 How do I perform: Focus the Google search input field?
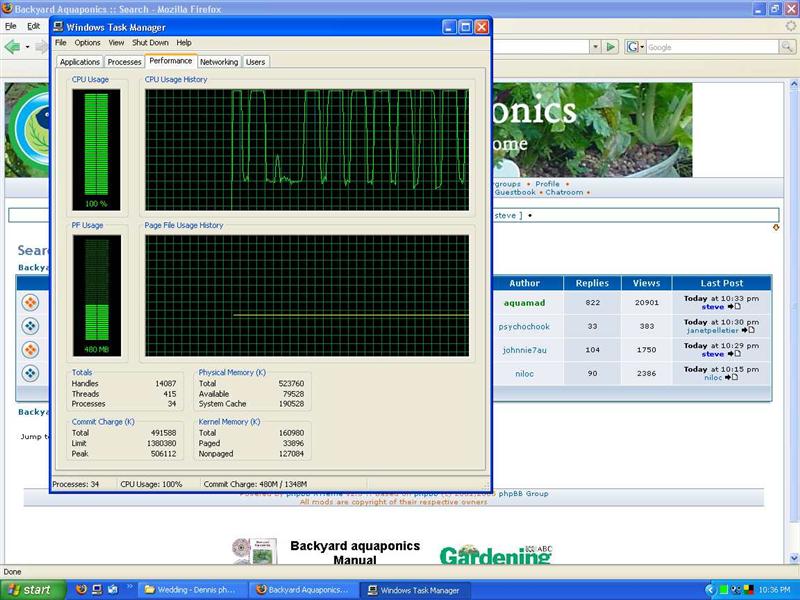[x=710, y=47]
